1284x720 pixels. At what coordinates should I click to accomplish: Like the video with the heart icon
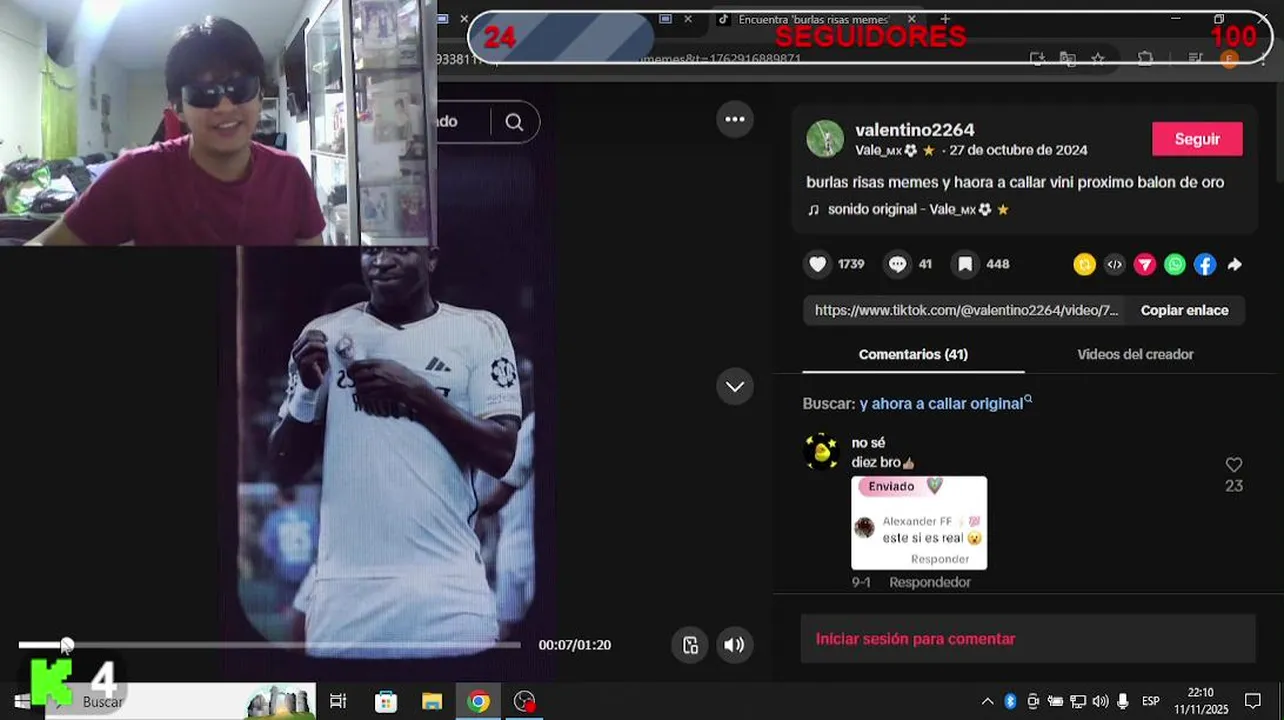(818, 264)
